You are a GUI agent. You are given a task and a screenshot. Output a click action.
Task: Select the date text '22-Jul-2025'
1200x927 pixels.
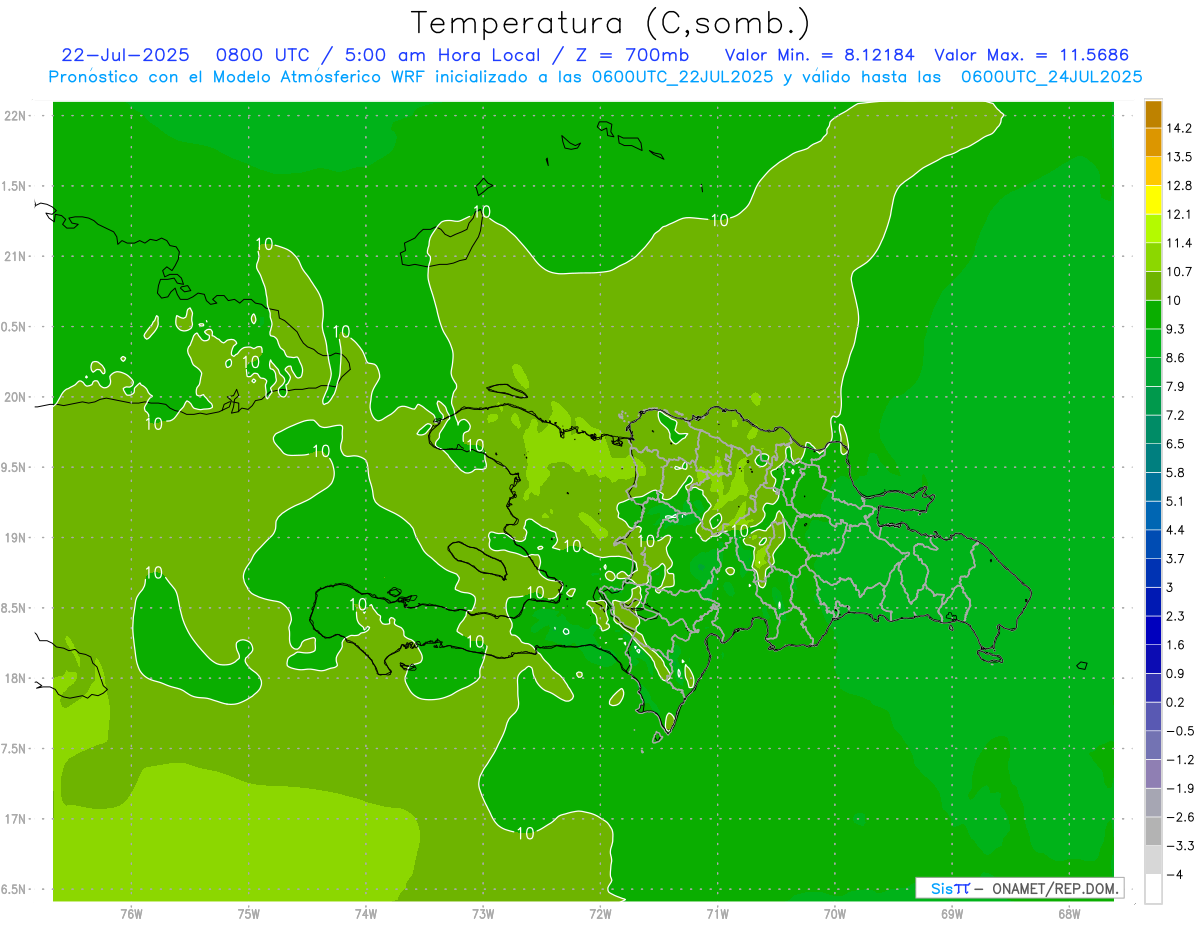tap(125, 55)
